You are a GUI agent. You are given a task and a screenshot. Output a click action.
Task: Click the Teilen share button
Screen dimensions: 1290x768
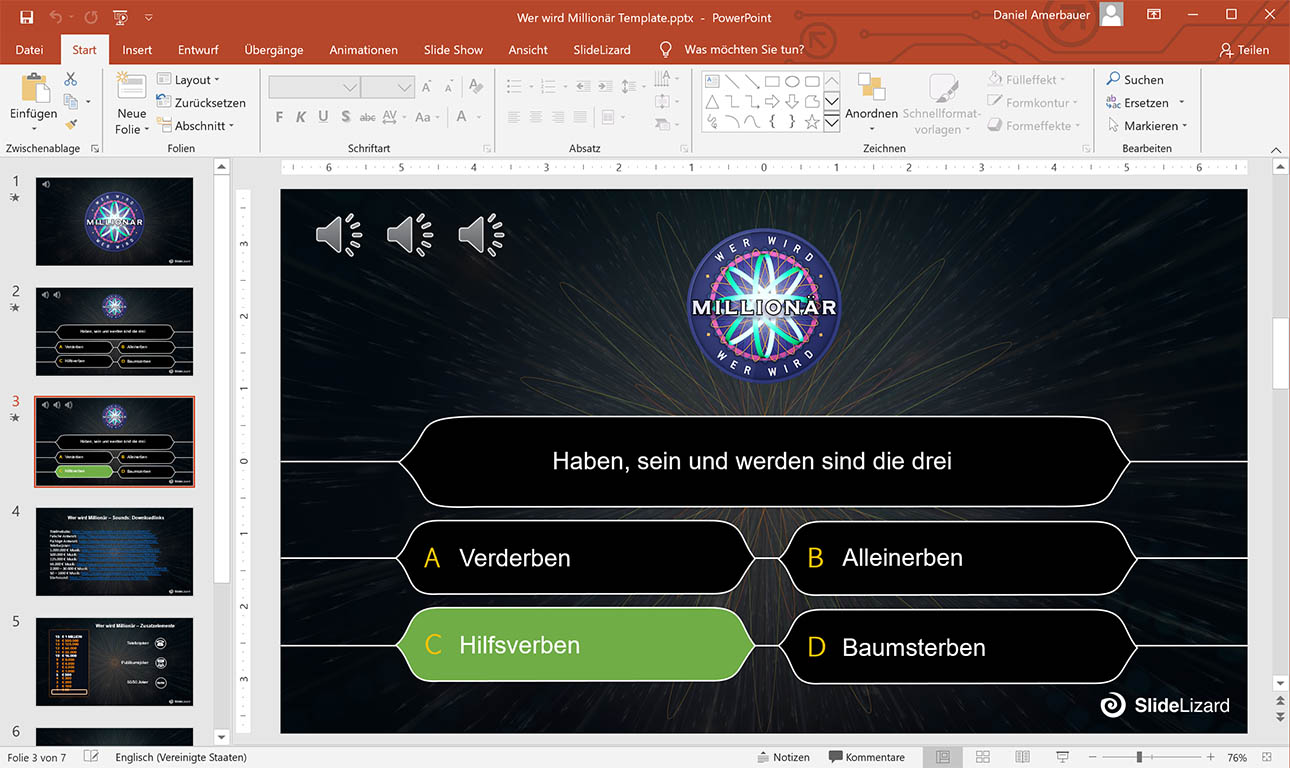tap(1244, 50)
